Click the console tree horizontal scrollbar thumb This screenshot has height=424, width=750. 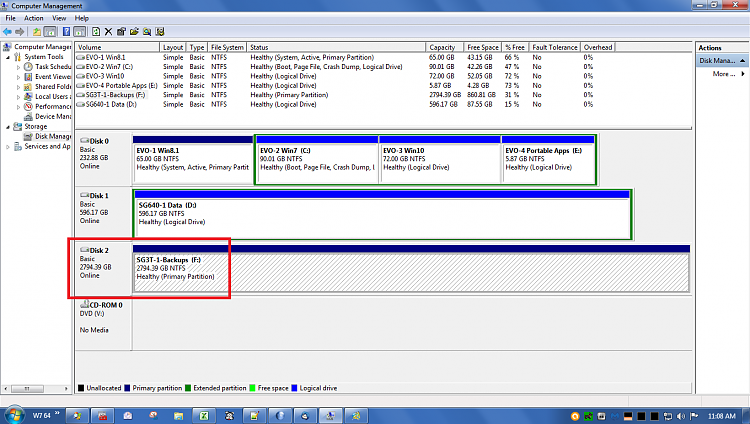tap(27, 389)
